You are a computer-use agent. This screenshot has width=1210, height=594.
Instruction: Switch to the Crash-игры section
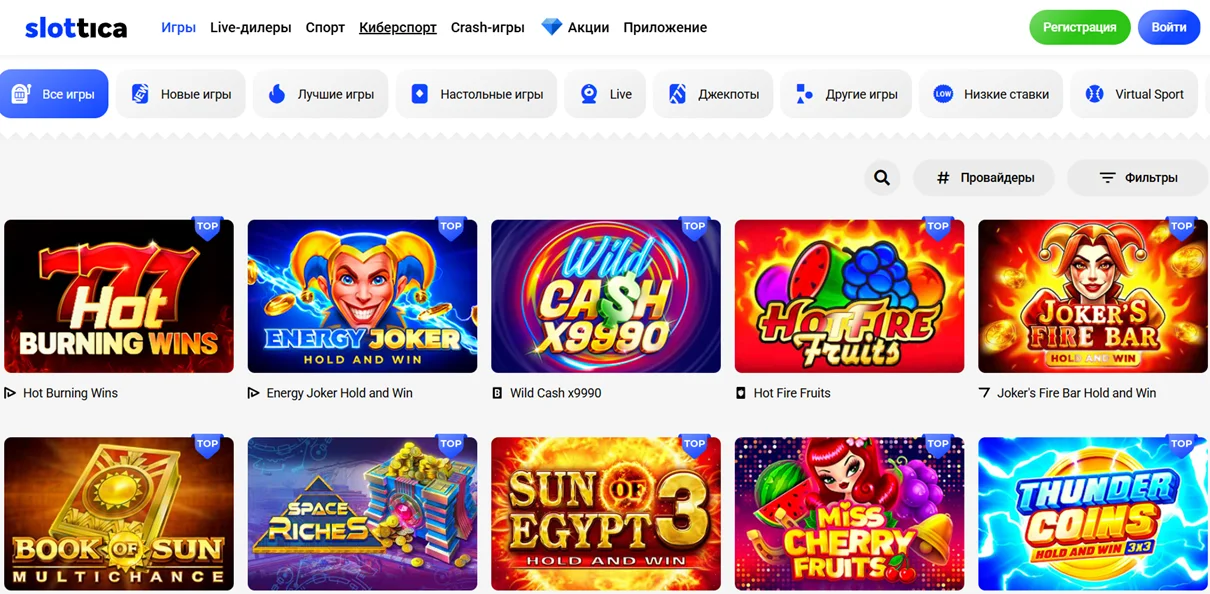click(x=487, y=27)
